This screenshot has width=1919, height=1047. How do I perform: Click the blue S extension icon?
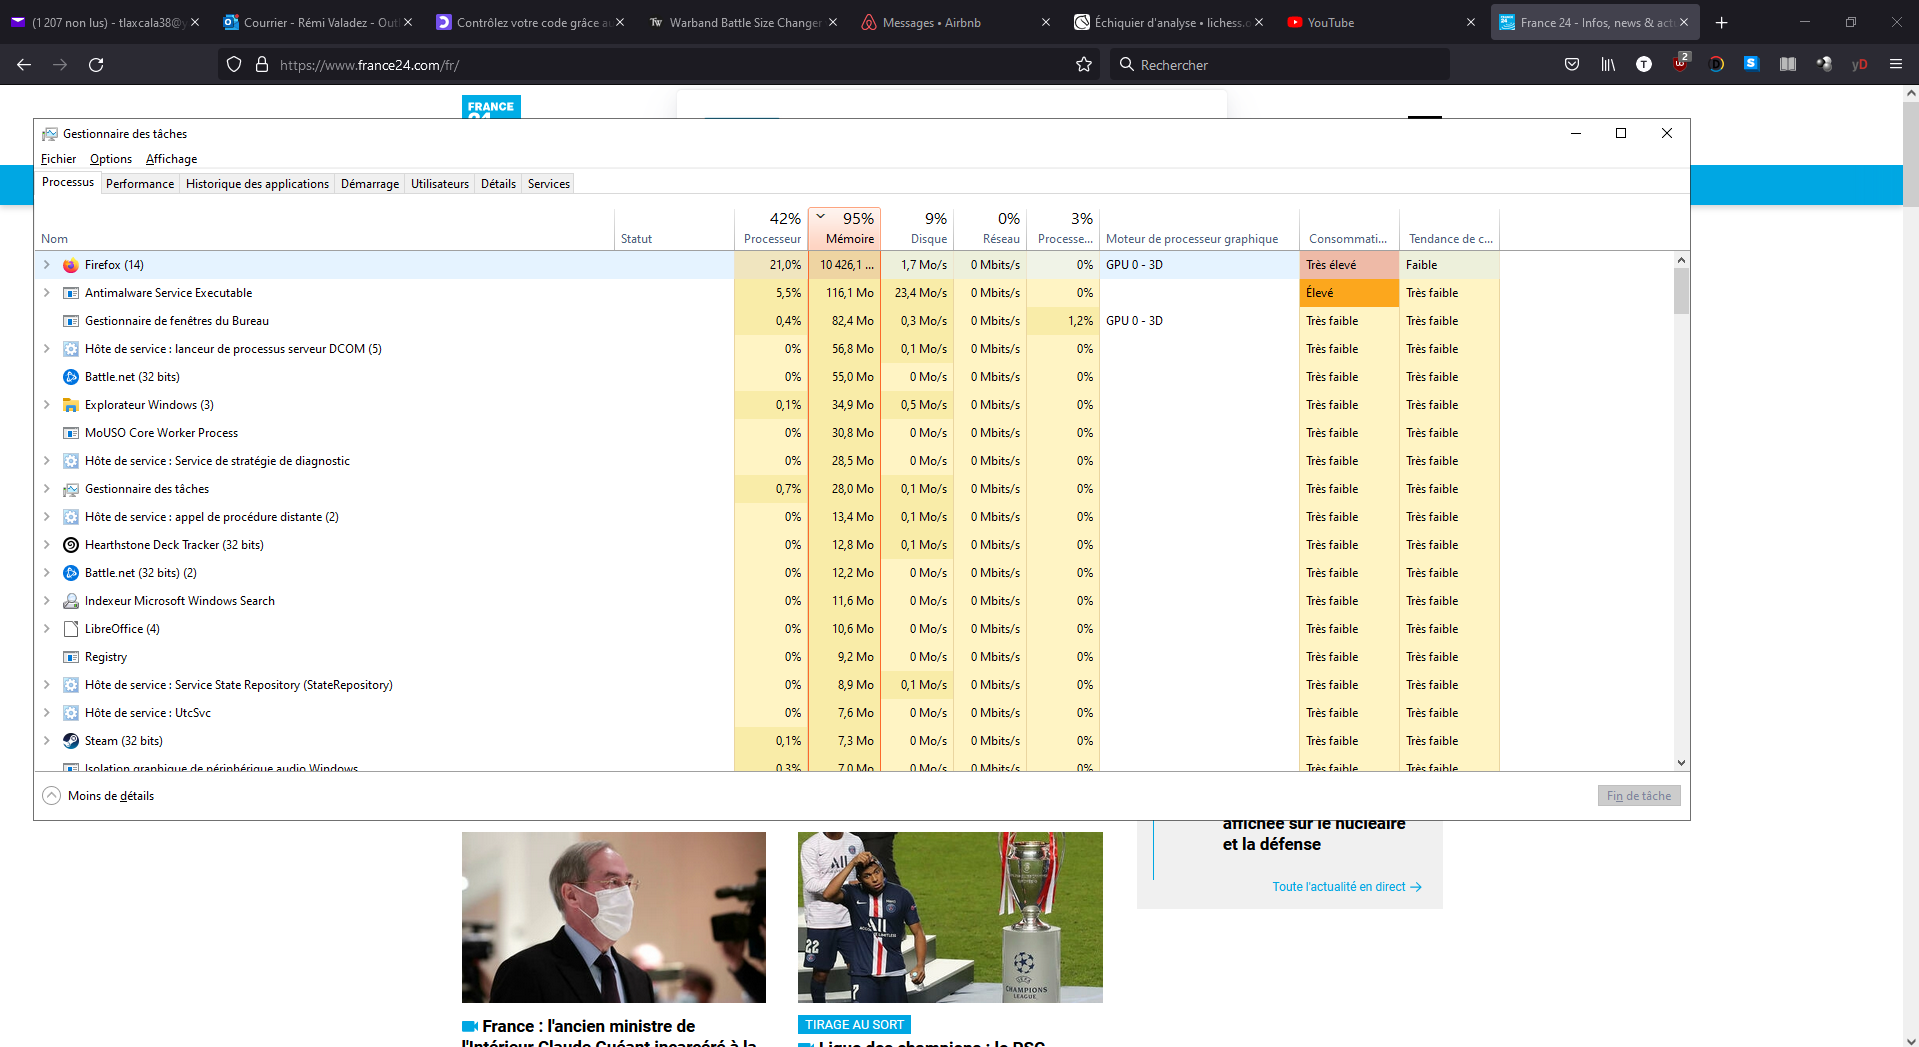(1751, 64)
